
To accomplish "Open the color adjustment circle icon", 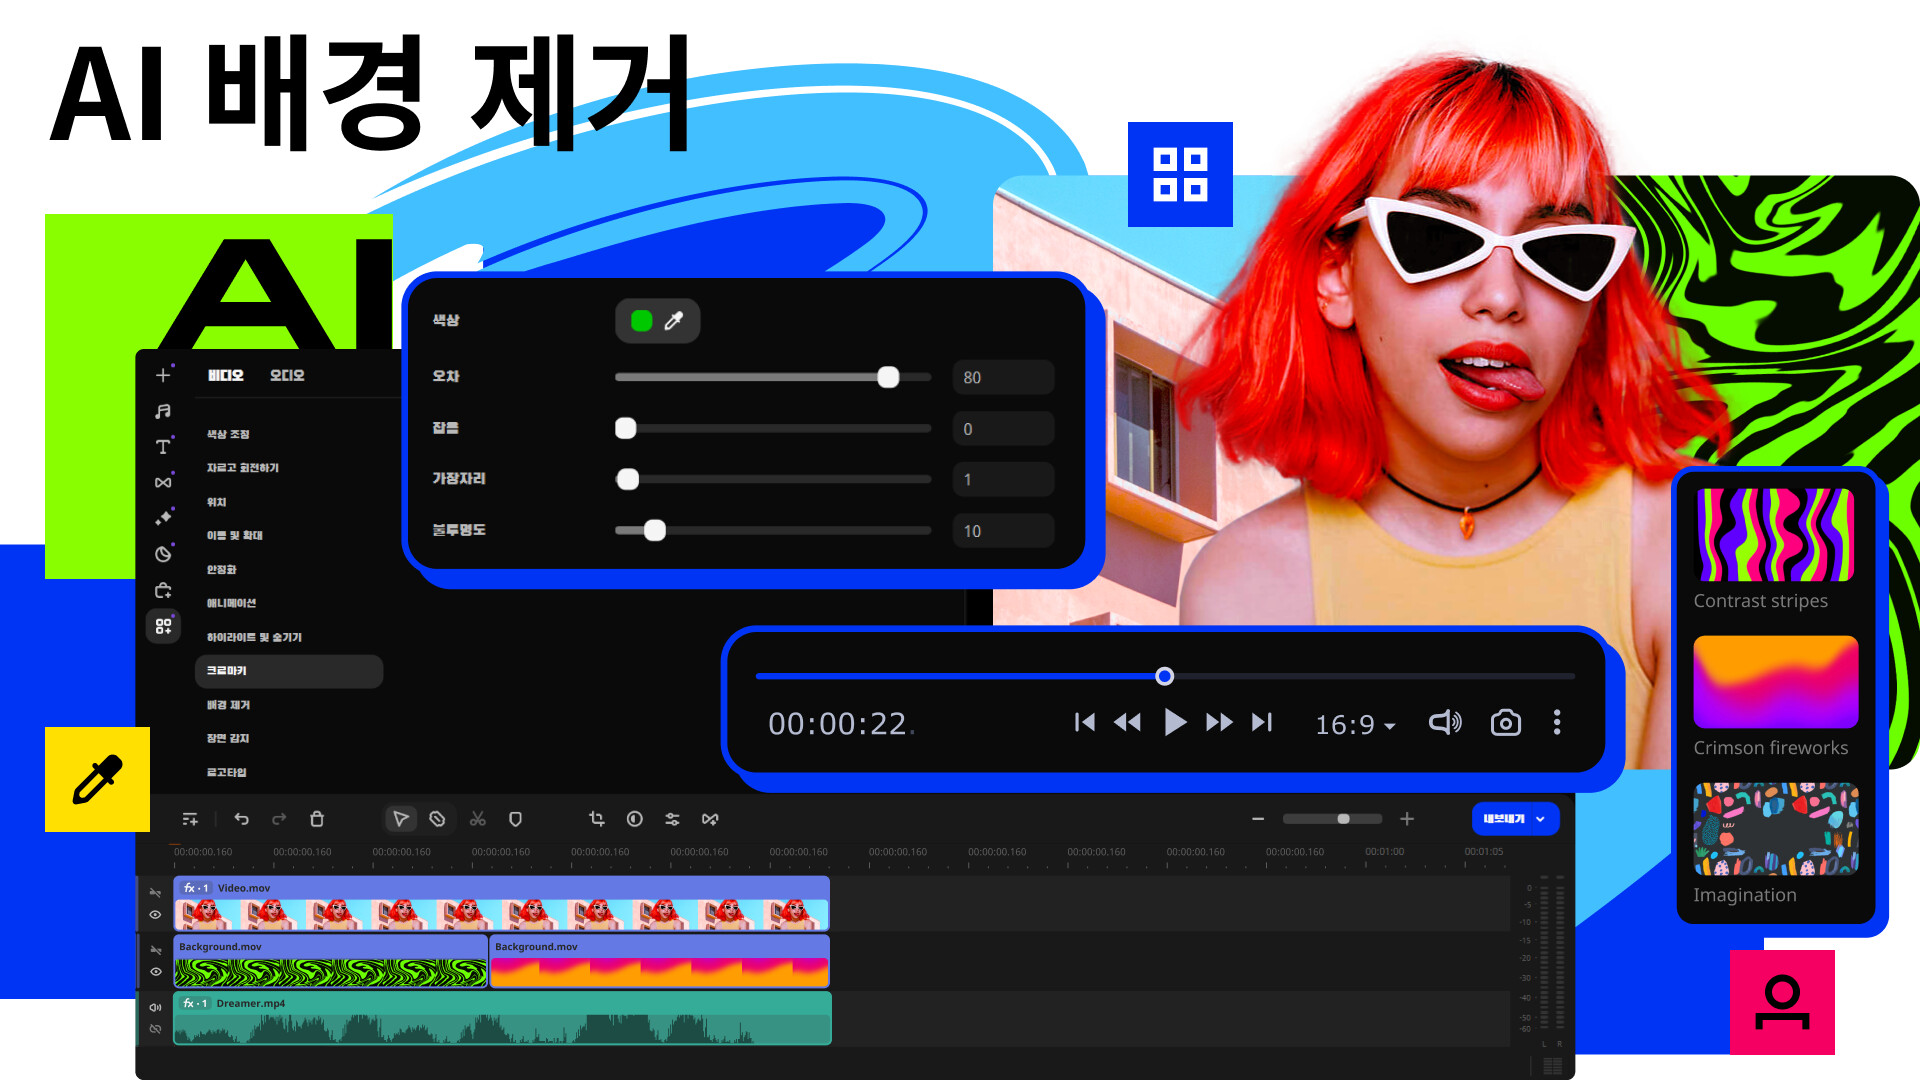I will 634,819.
